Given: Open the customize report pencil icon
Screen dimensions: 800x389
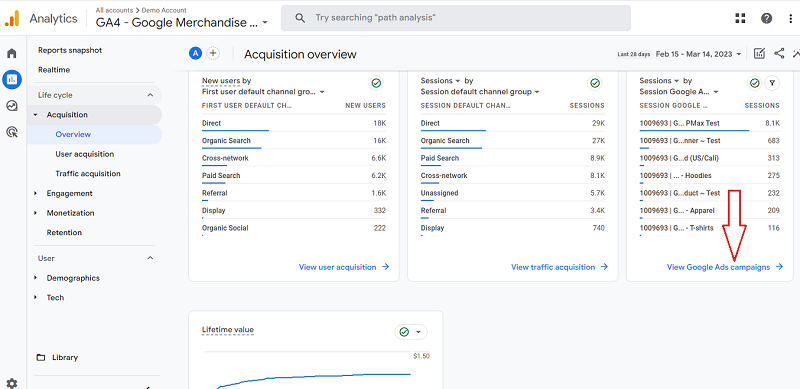Looking at the screenshot, I should [760, 54].
